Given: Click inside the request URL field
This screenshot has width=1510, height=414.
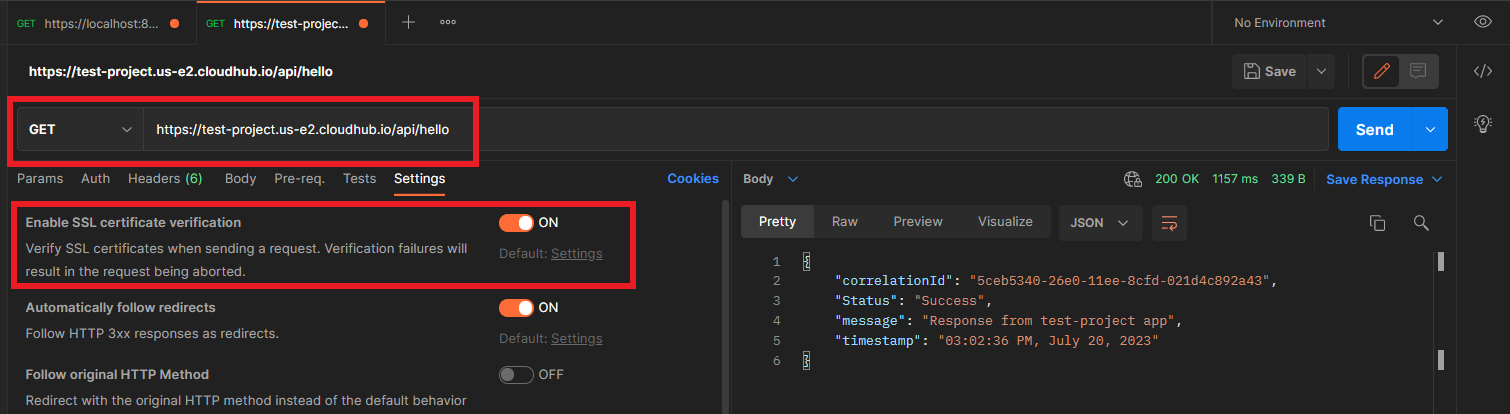Looking at the screenshot, I should coord(700,130).
